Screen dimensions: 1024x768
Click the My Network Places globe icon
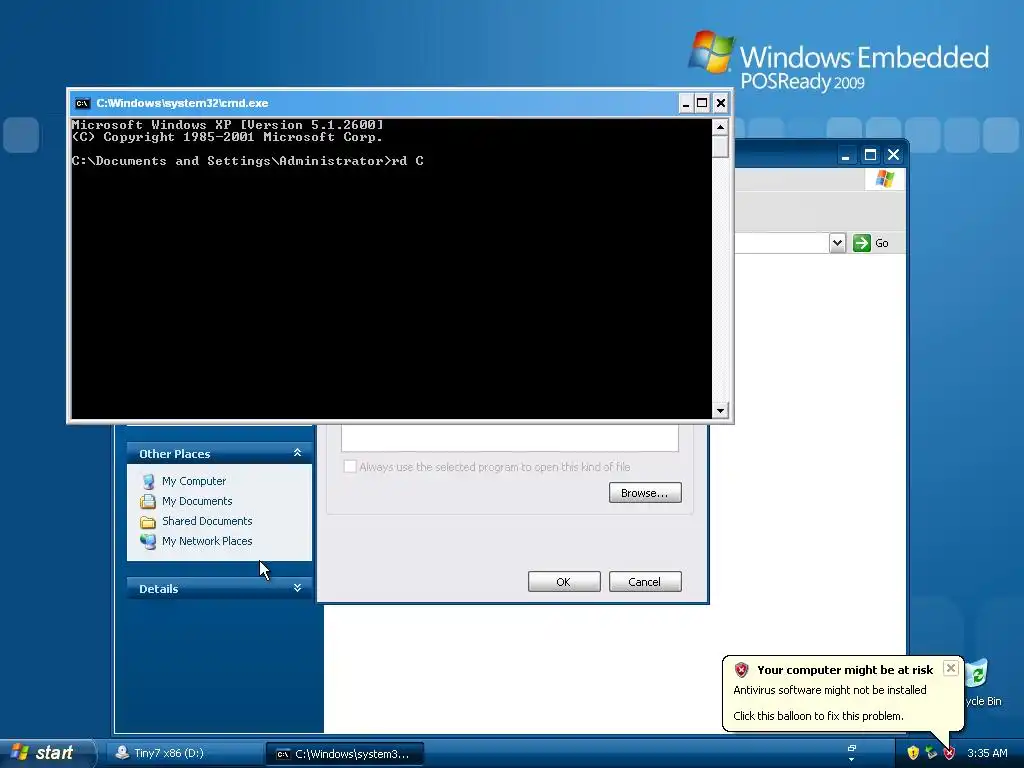(148, 541)
